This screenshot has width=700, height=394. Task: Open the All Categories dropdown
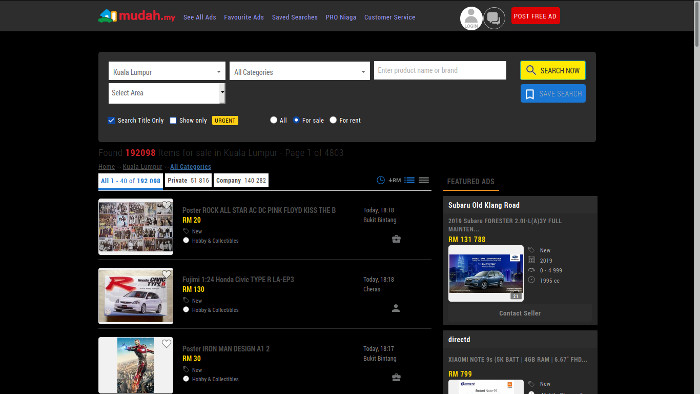coord(300,71)
